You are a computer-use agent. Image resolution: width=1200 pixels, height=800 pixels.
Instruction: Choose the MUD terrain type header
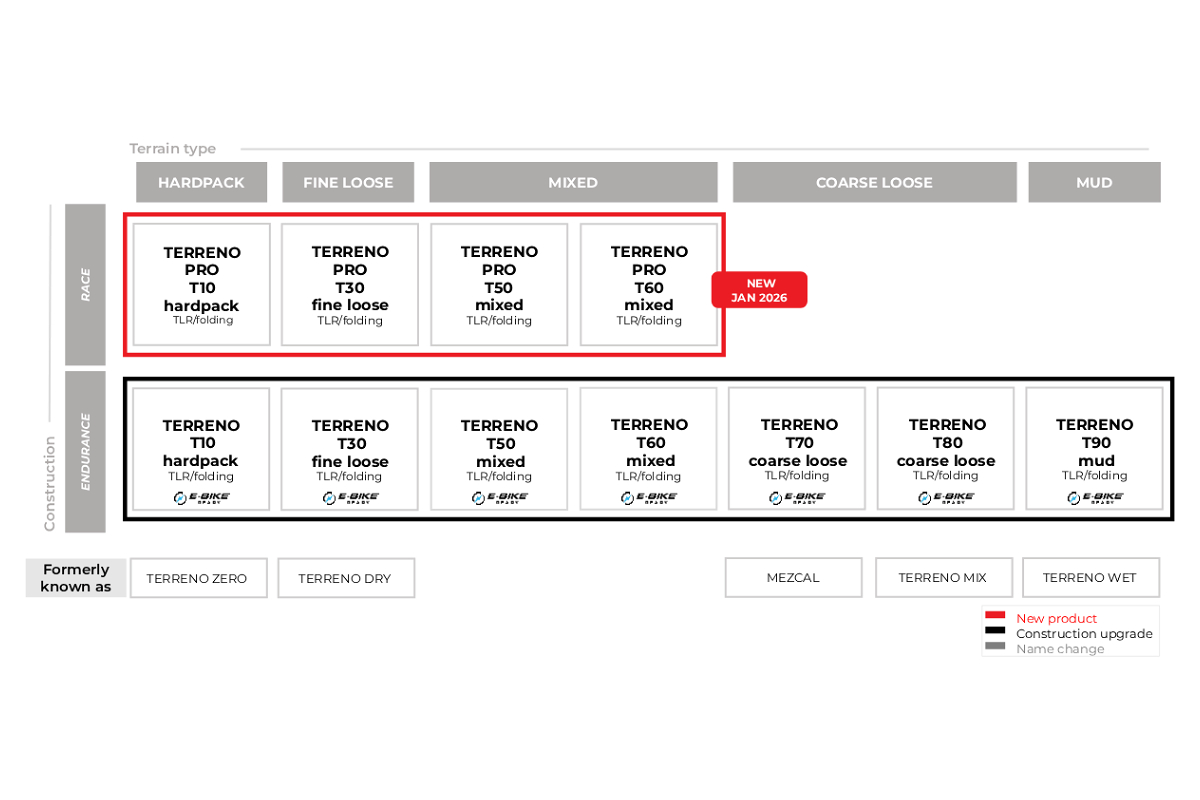tap(1094, 183)
